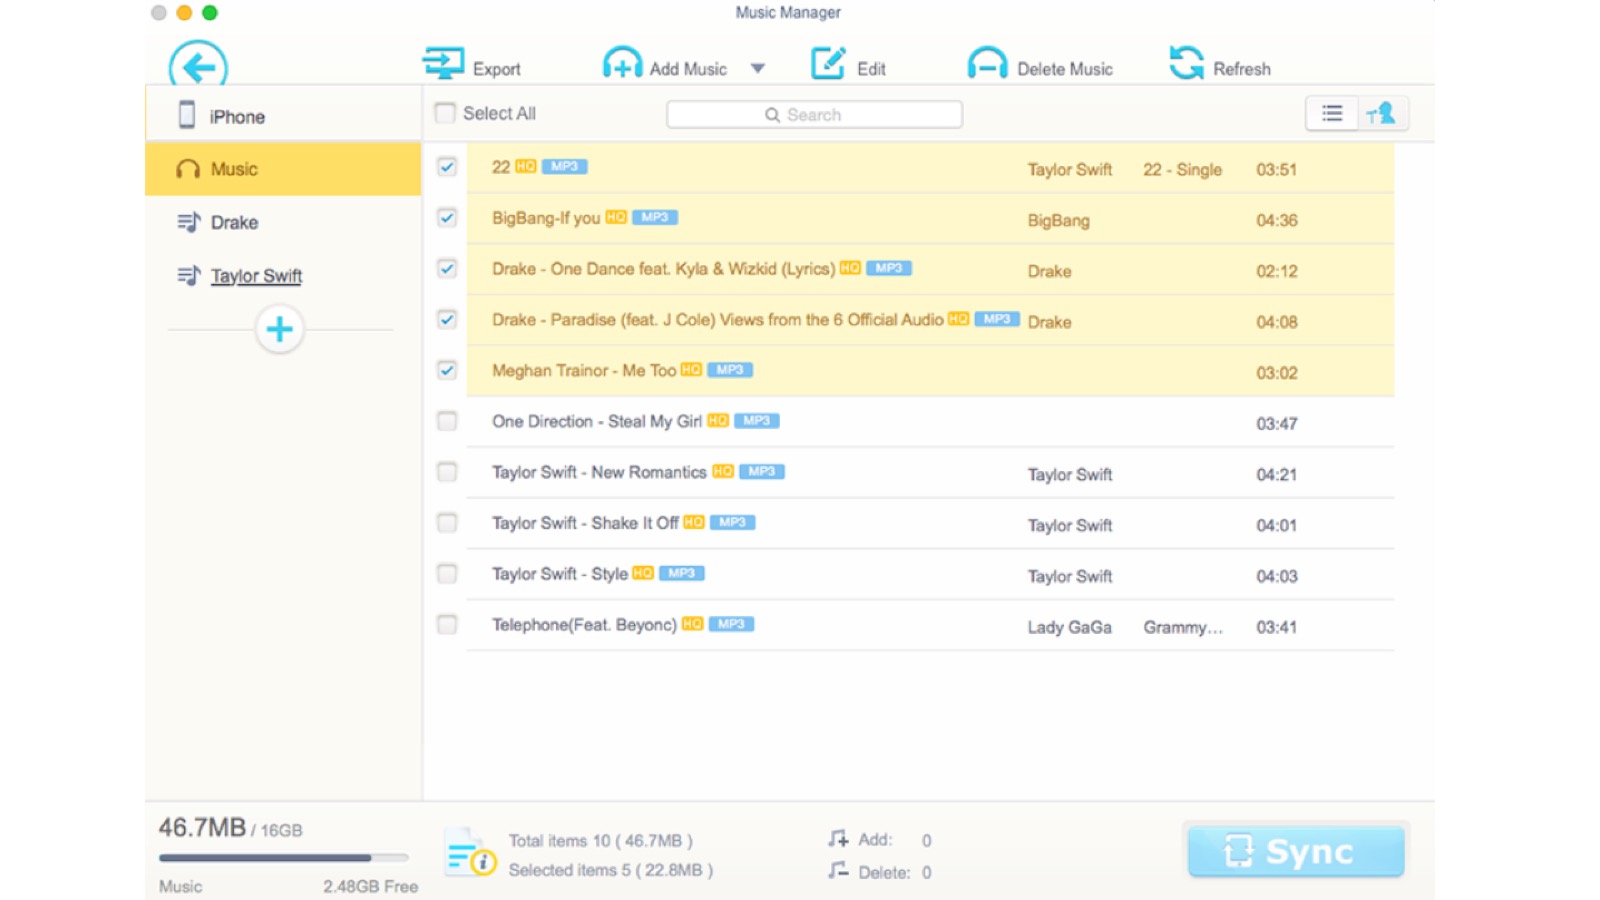Add a new playlist with plus button
The height and width of the screenshot is (900, 1600).
tap(280, 329)
